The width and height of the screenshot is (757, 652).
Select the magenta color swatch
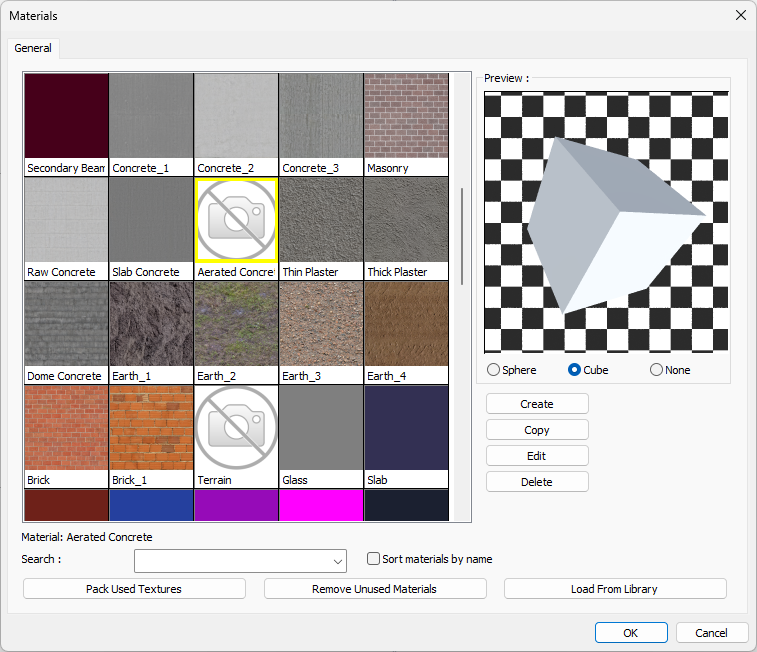tap(321, 505)
